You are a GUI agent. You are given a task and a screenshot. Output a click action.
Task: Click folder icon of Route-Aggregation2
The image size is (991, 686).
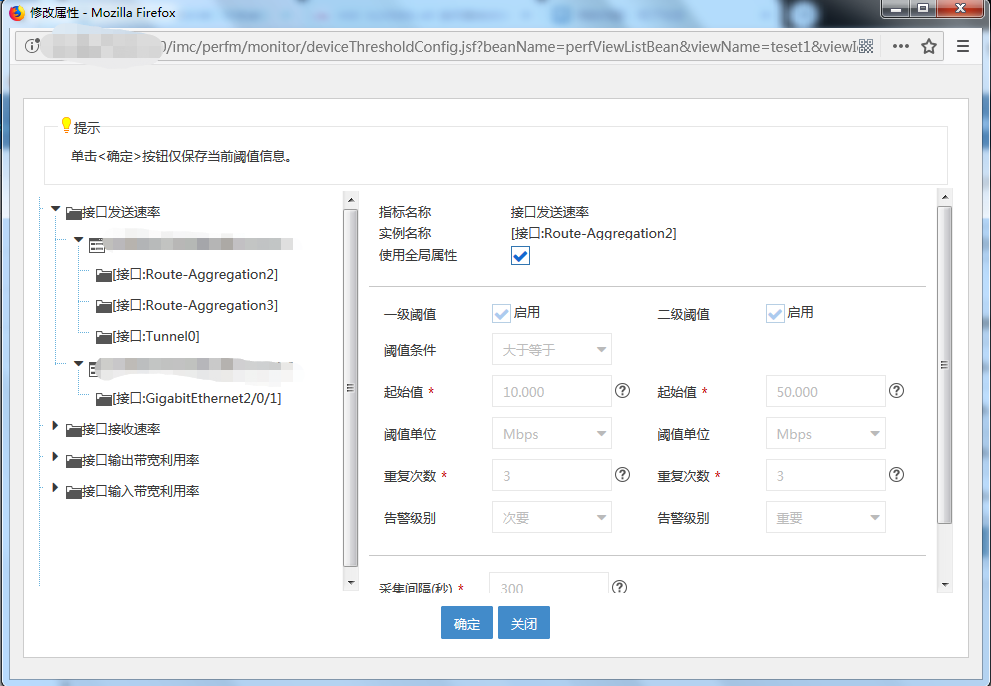tap(104, 275)
